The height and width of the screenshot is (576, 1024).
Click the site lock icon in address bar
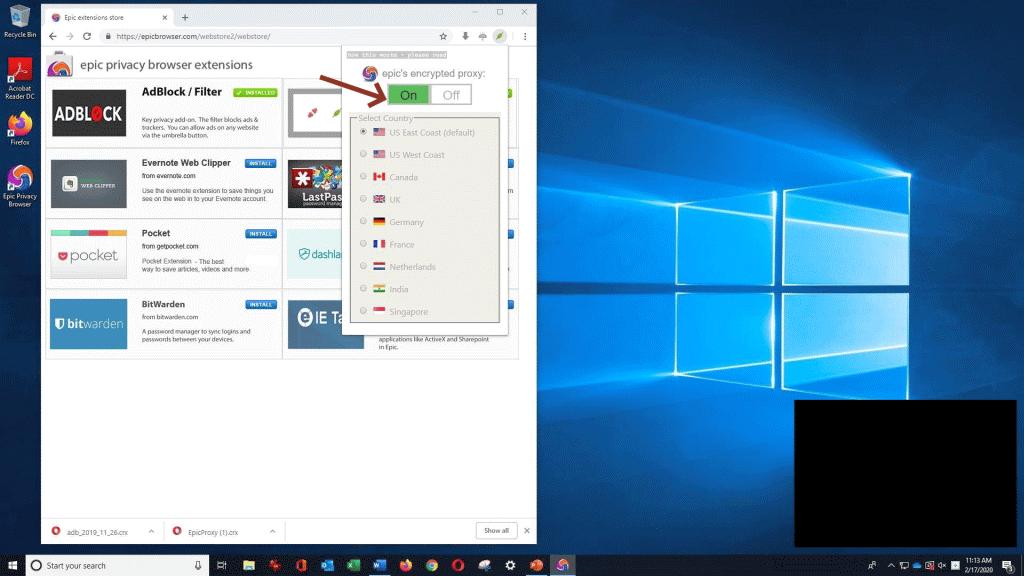pyautogui.click(x=108, y=37)
